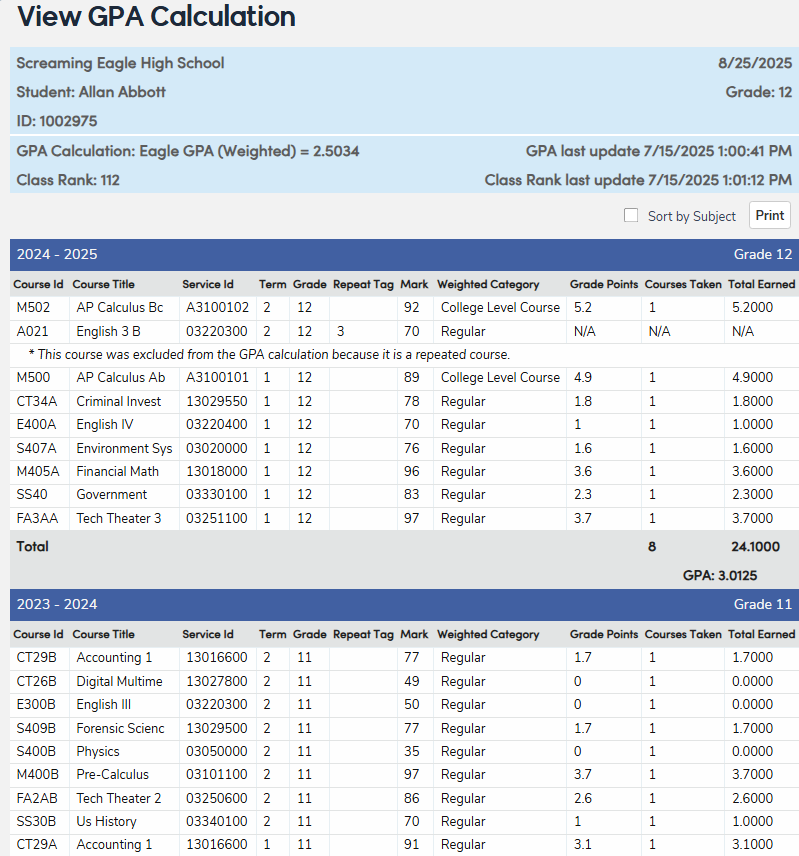Click the Class Rank last update timestamp
Image resolution: width=799 pixels, height=856 pixels.
(638, 180)
